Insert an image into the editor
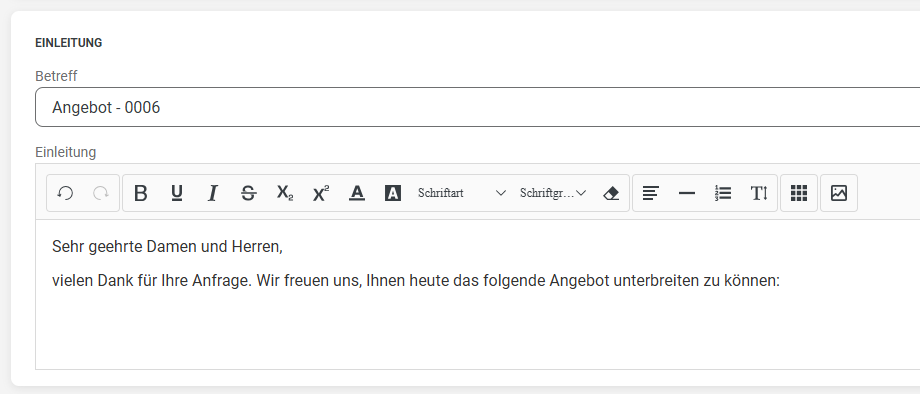Viewport: 920px width, 394px height. (839, 193)
